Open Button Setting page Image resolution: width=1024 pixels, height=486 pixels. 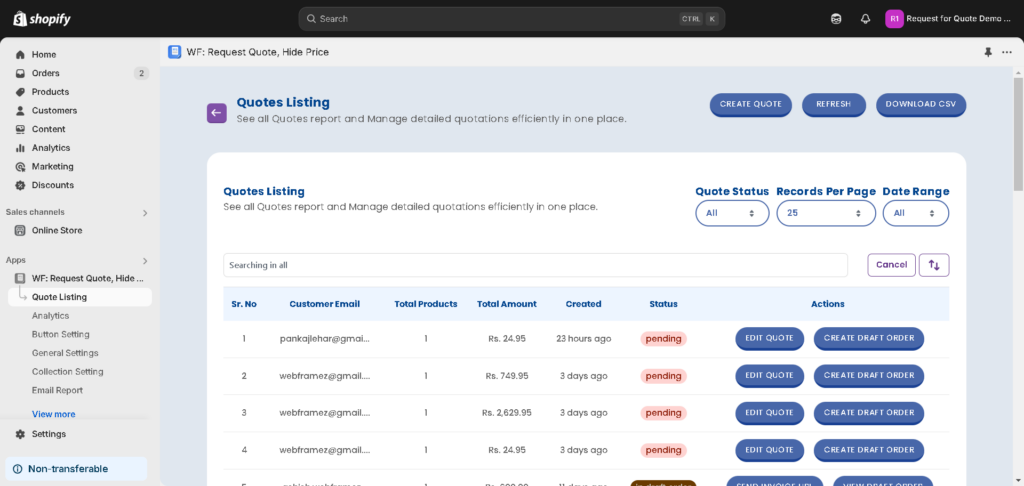pyautogui.click(x=61, y=334)
